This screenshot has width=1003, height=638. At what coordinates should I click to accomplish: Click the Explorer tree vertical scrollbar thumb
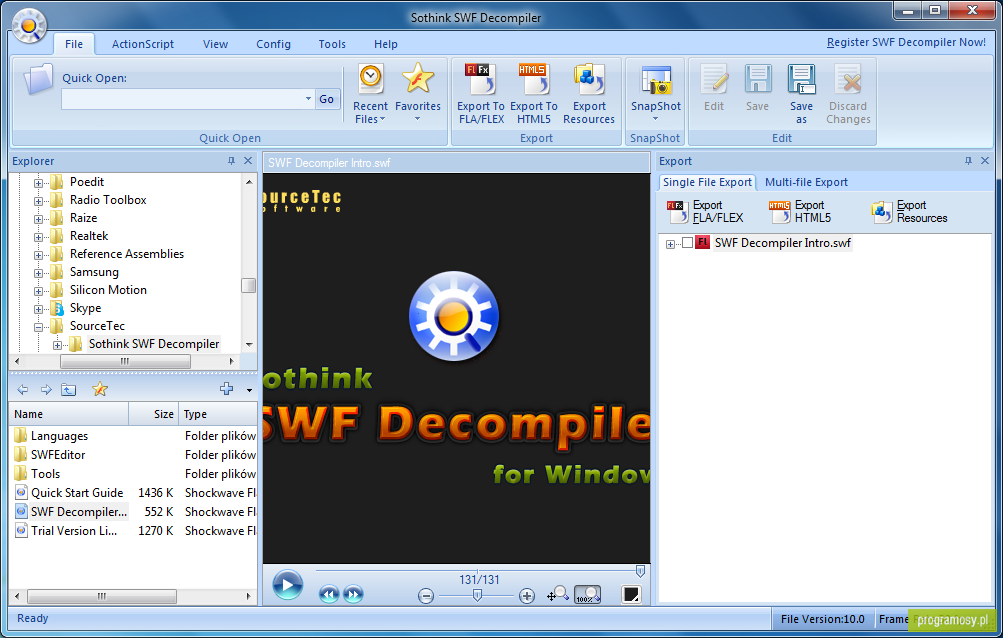pyautogui.click(x=249, y=285)
